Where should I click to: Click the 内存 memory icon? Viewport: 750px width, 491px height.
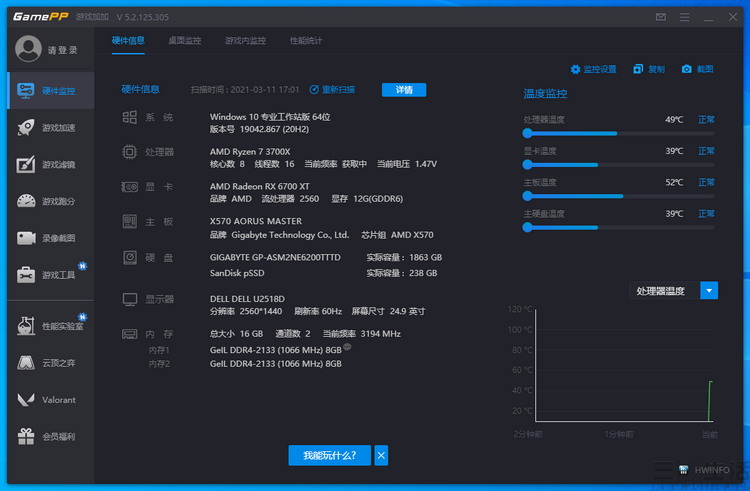130,334
